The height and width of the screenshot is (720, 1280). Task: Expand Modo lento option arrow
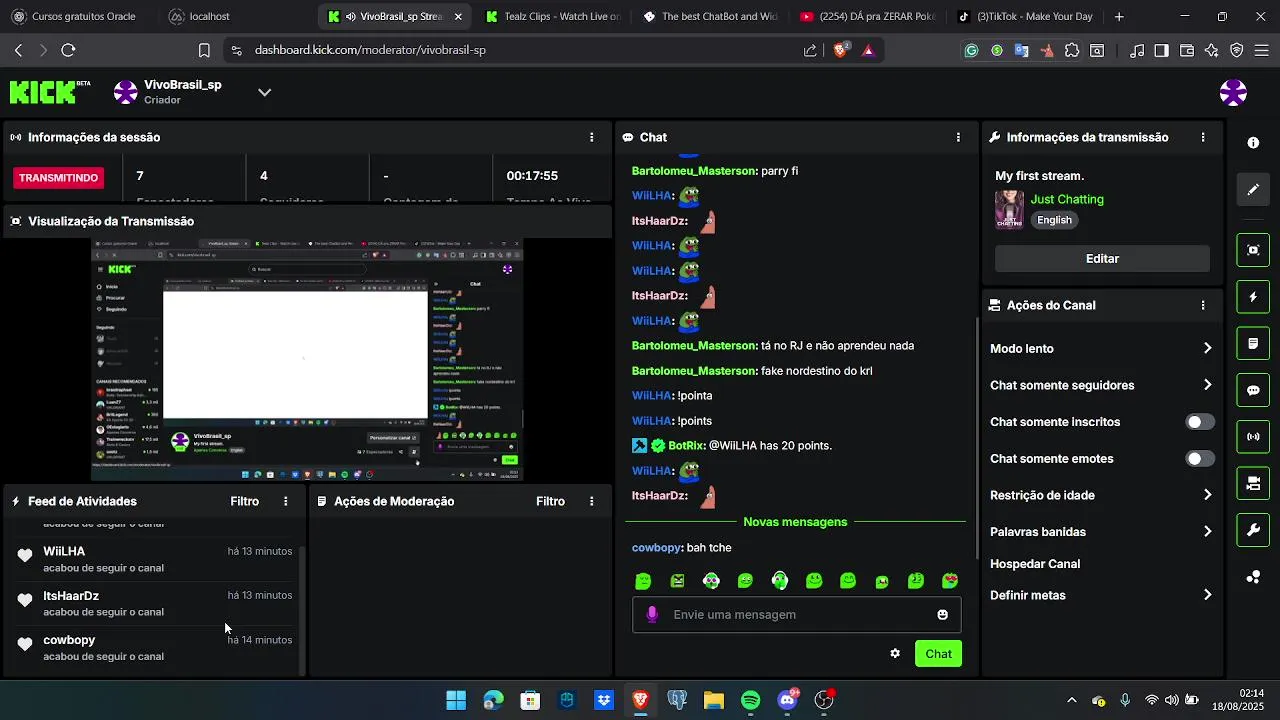1207,349
